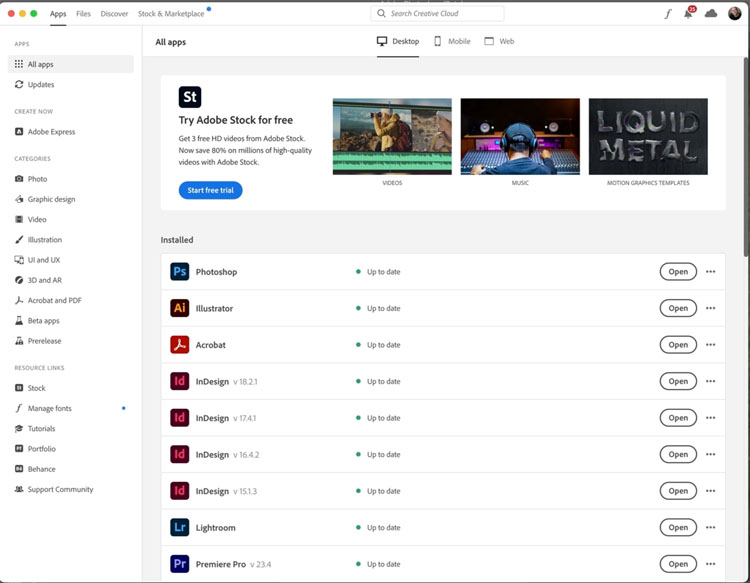
Task: Click the Adobe Stock St logo
Action: point(190,97)
